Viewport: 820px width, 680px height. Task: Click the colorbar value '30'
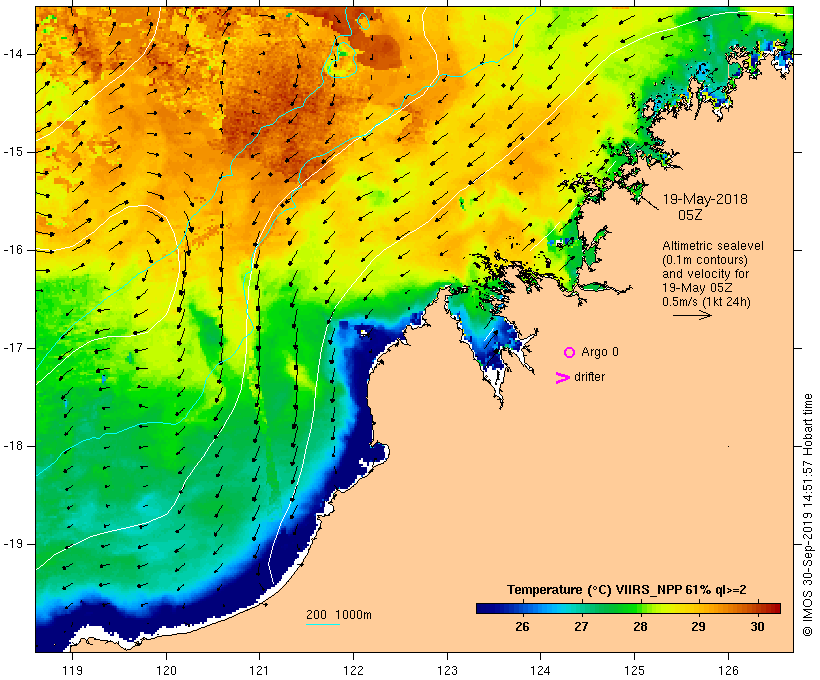coord(757,626)
